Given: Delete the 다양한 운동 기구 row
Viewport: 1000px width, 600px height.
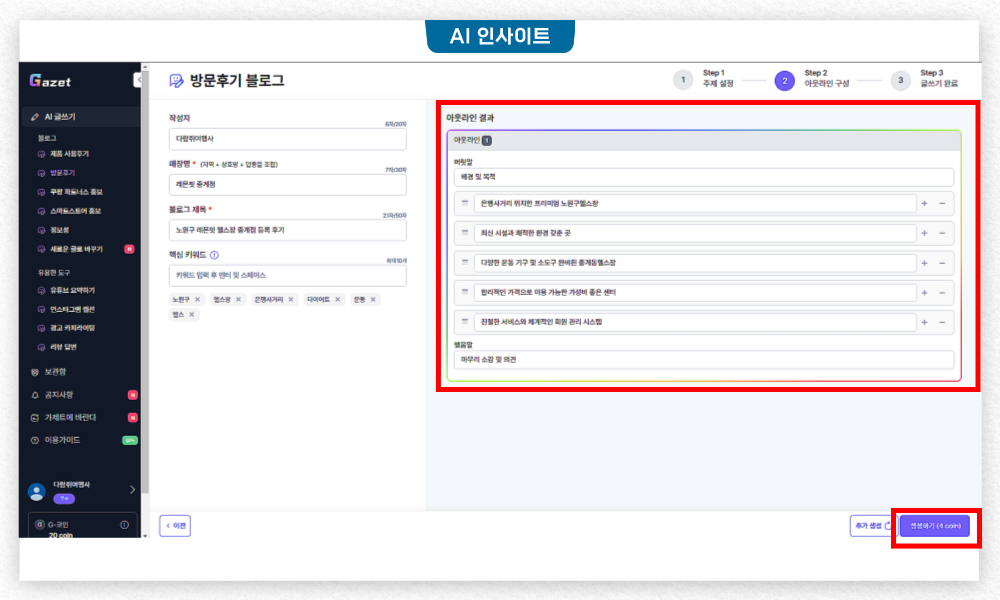Looking at the screenshot, I should pos(942,263).
